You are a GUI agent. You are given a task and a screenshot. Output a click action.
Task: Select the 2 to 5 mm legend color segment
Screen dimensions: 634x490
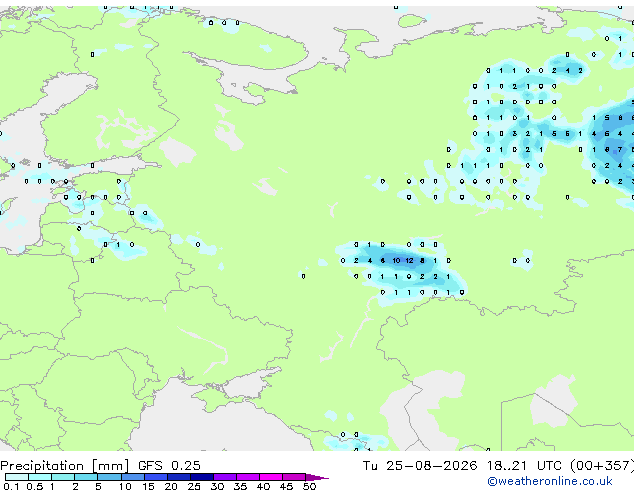tap(86, 477)
